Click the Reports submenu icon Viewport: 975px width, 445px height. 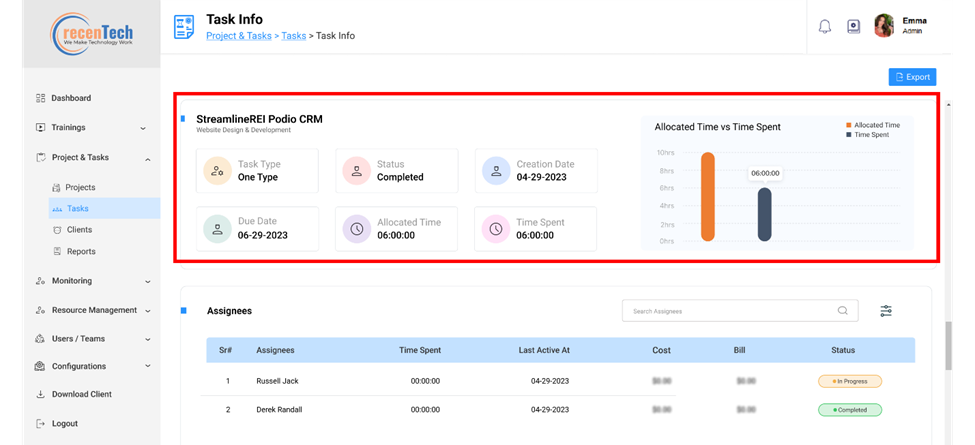57,252
